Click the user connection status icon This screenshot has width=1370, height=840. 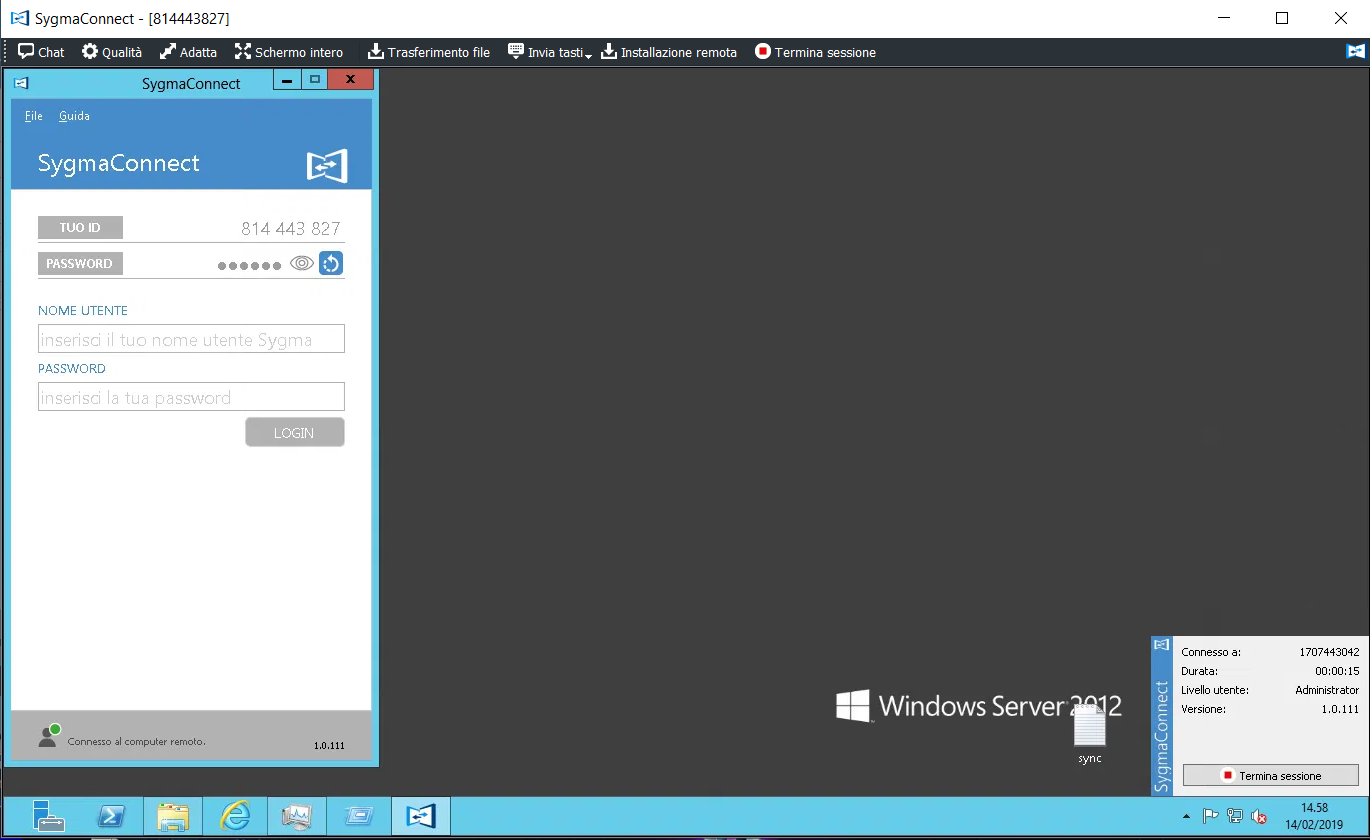pos(49,736)
